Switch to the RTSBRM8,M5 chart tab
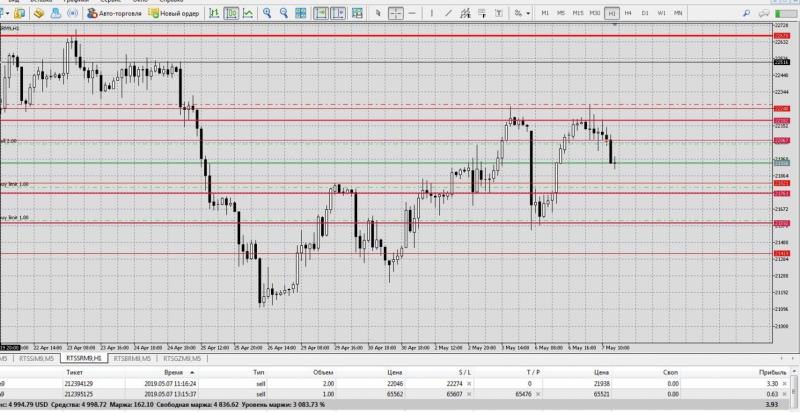800x412 pixels. click(x=132, y=357)
